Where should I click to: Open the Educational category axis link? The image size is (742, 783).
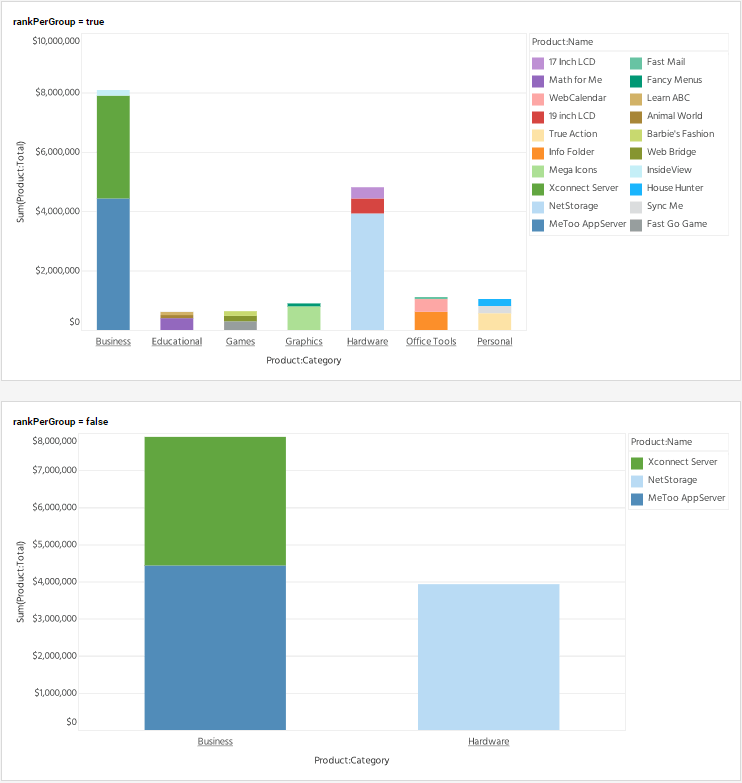(177, 342)
